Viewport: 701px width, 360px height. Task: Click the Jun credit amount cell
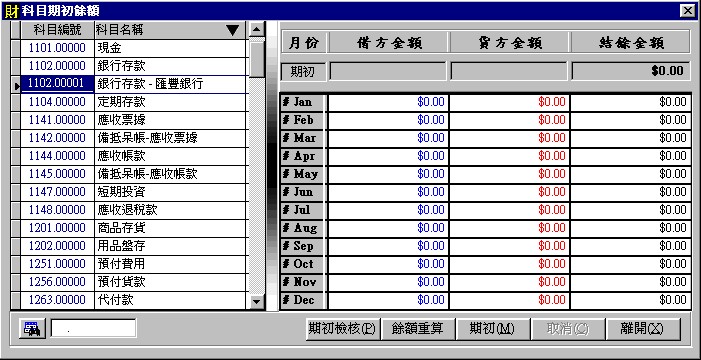pos(509,192)
